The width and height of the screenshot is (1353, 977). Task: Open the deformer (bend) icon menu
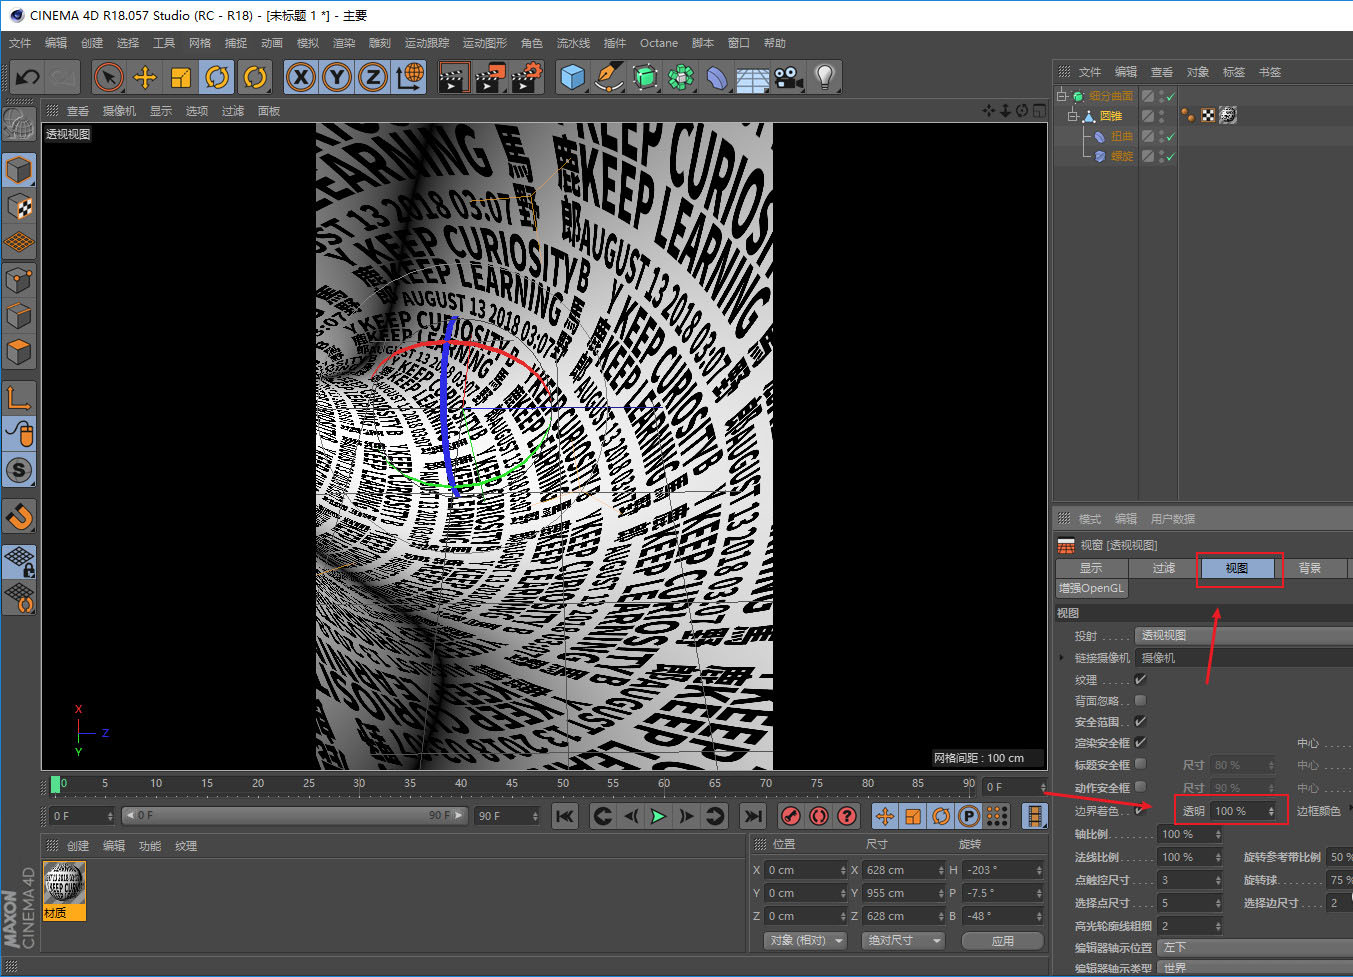pyautogui.click(x=717, y=77)
